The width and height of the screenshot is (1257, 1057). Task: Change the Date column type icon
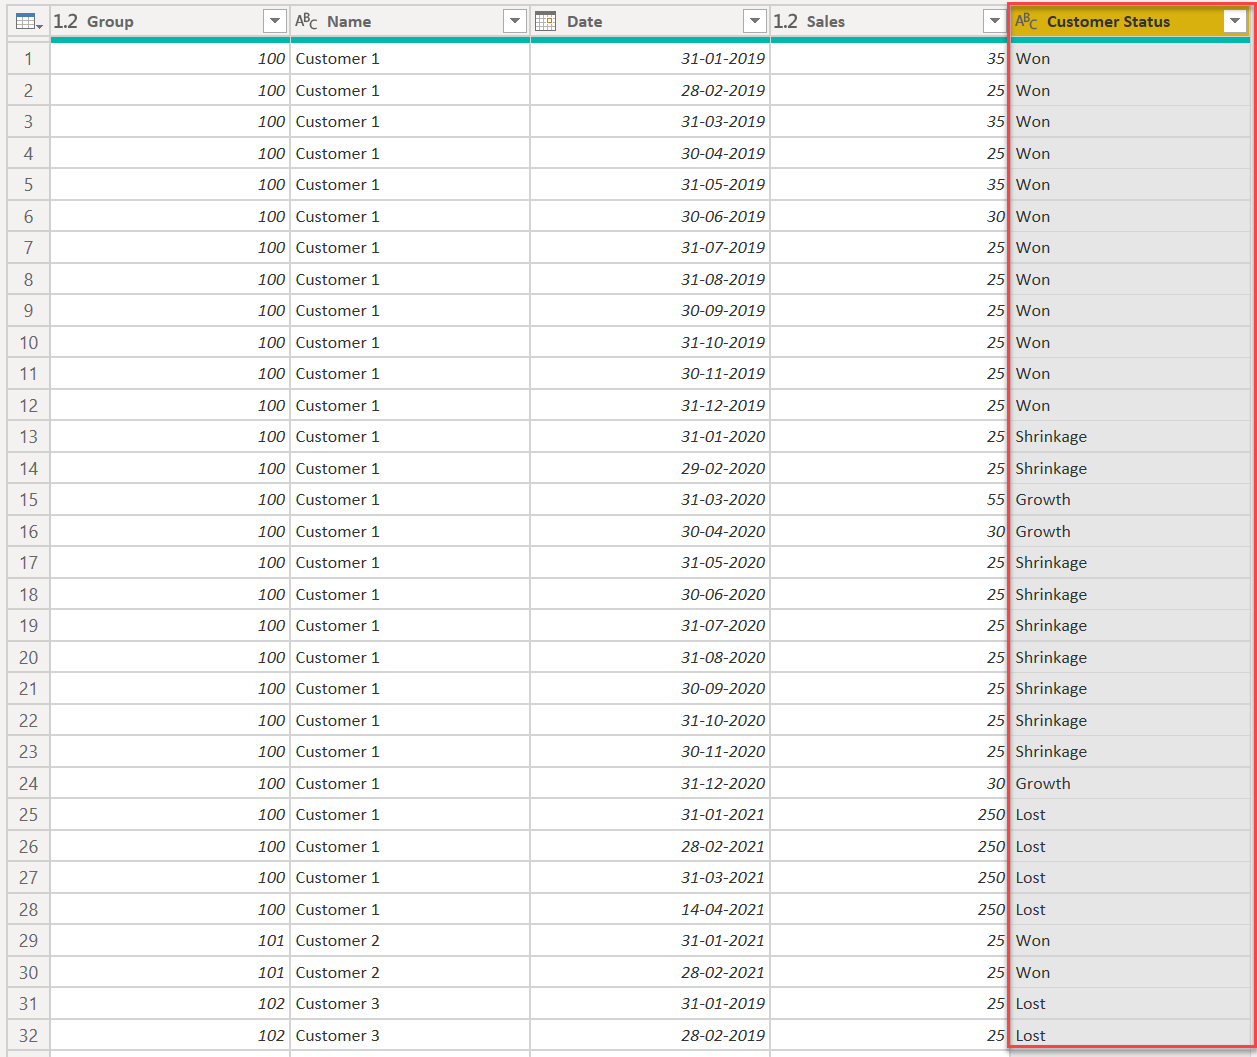coord(546,21)
